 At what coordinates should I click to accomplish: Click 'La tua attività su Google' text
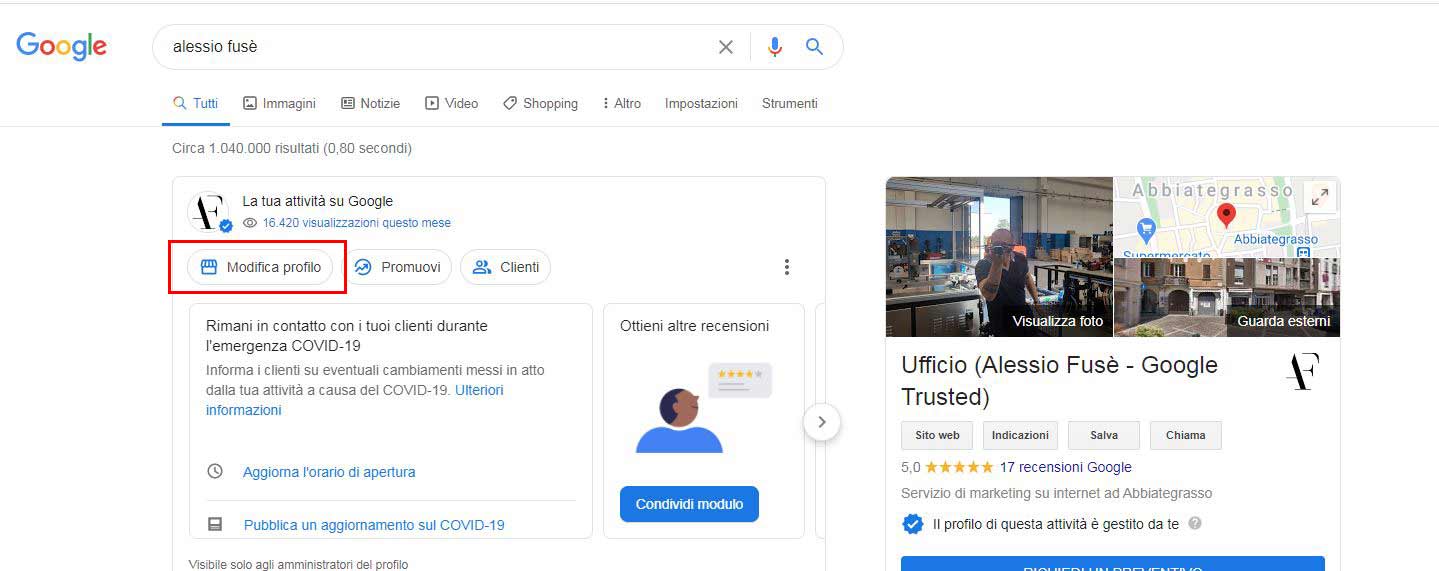(x=318, y=201)
